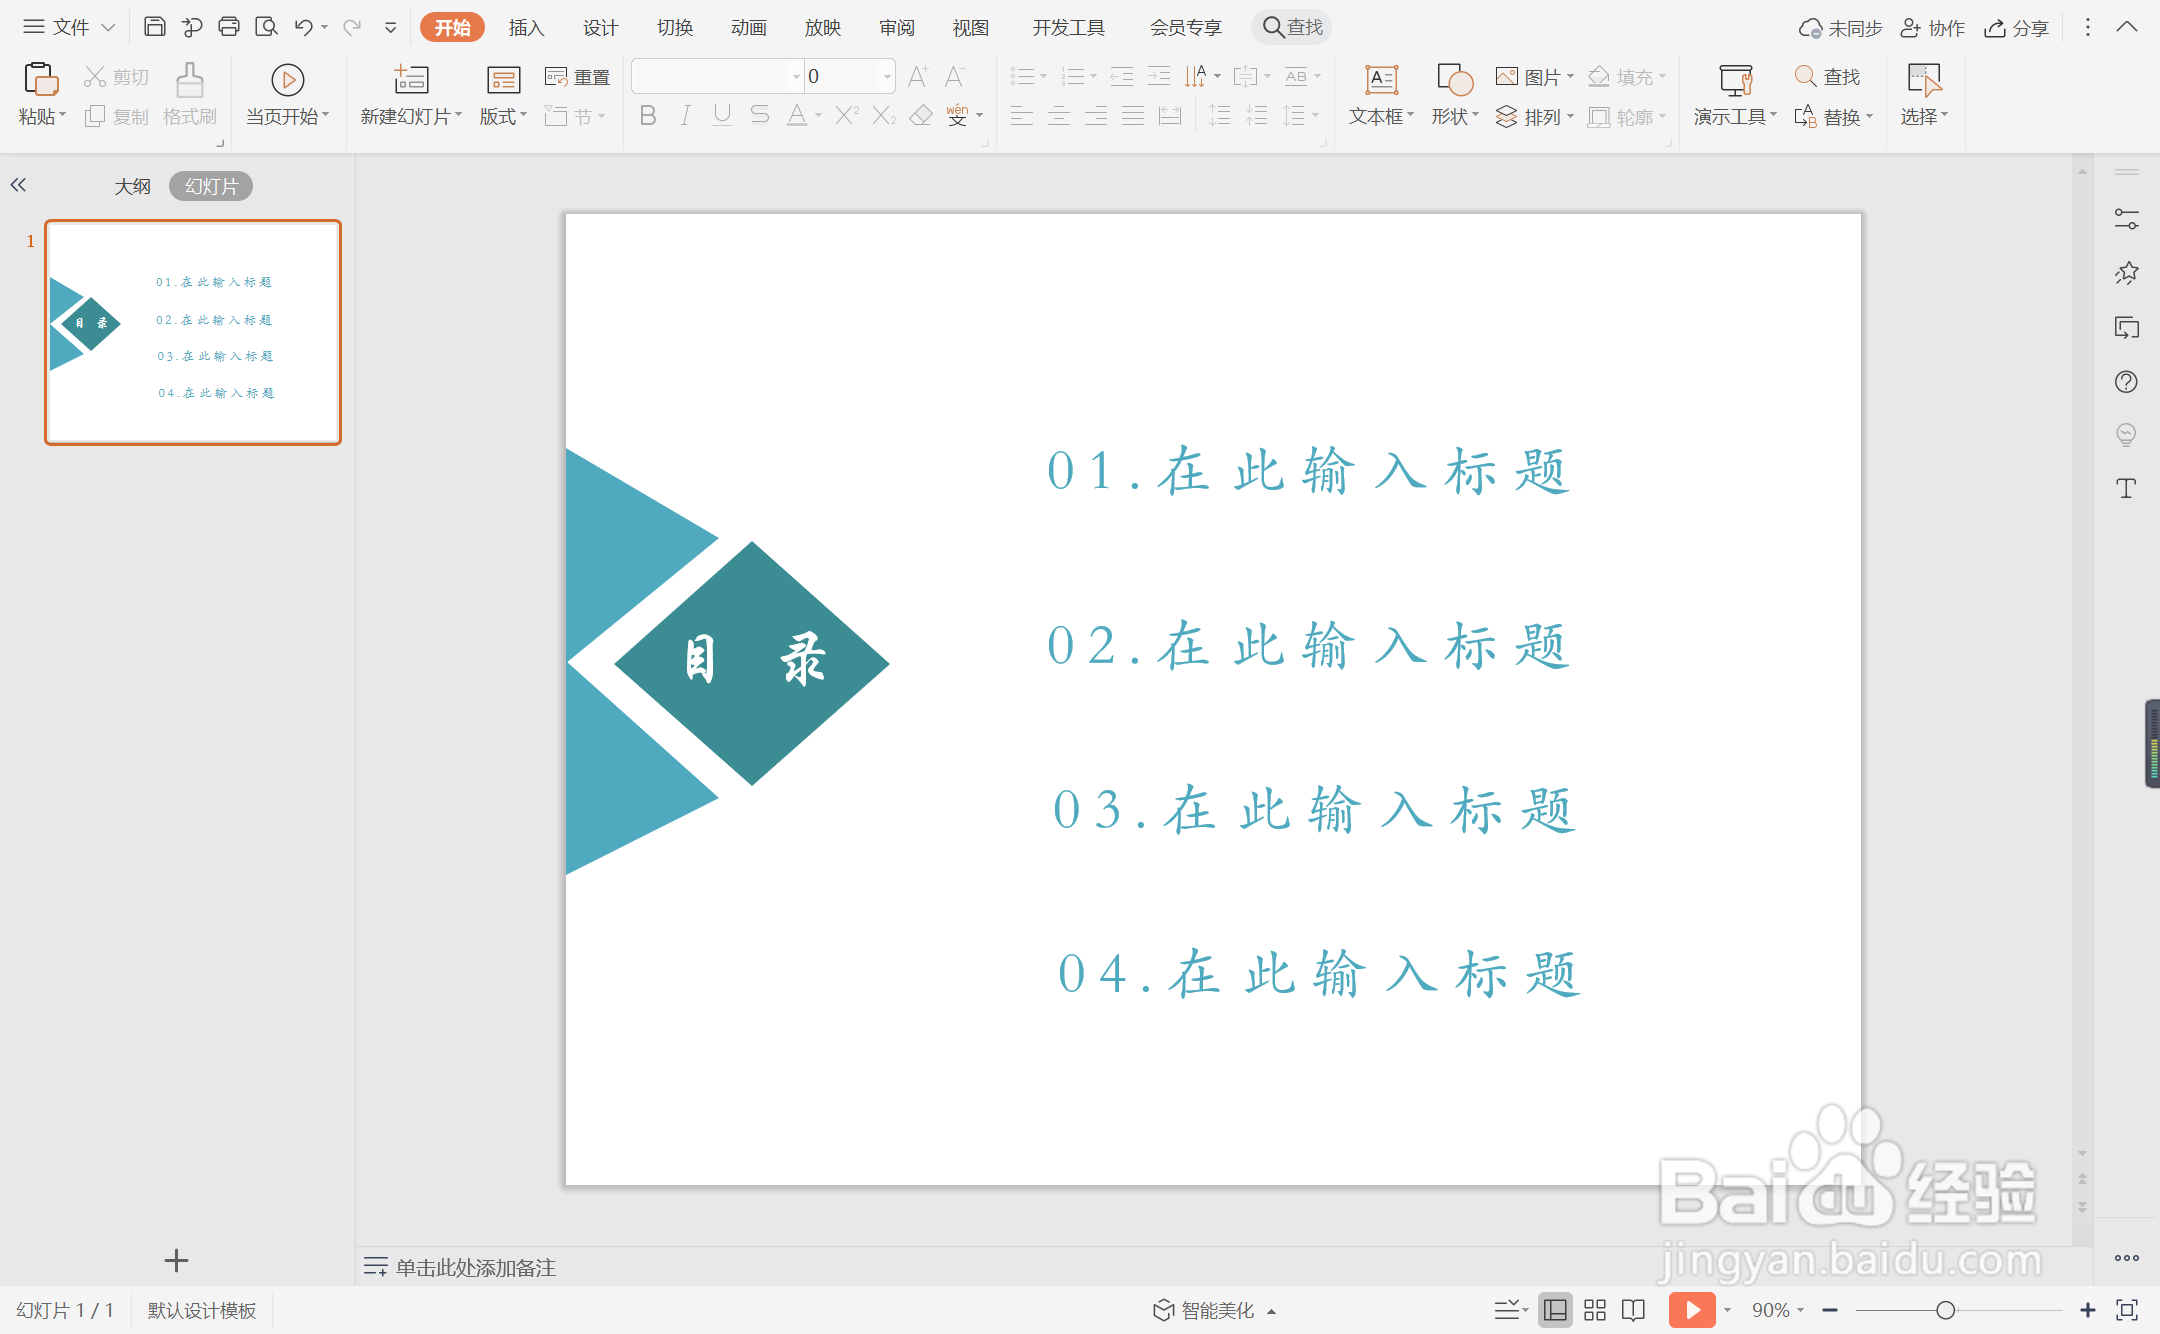
Task: Click the Paste icon
Action: (40, 80)
